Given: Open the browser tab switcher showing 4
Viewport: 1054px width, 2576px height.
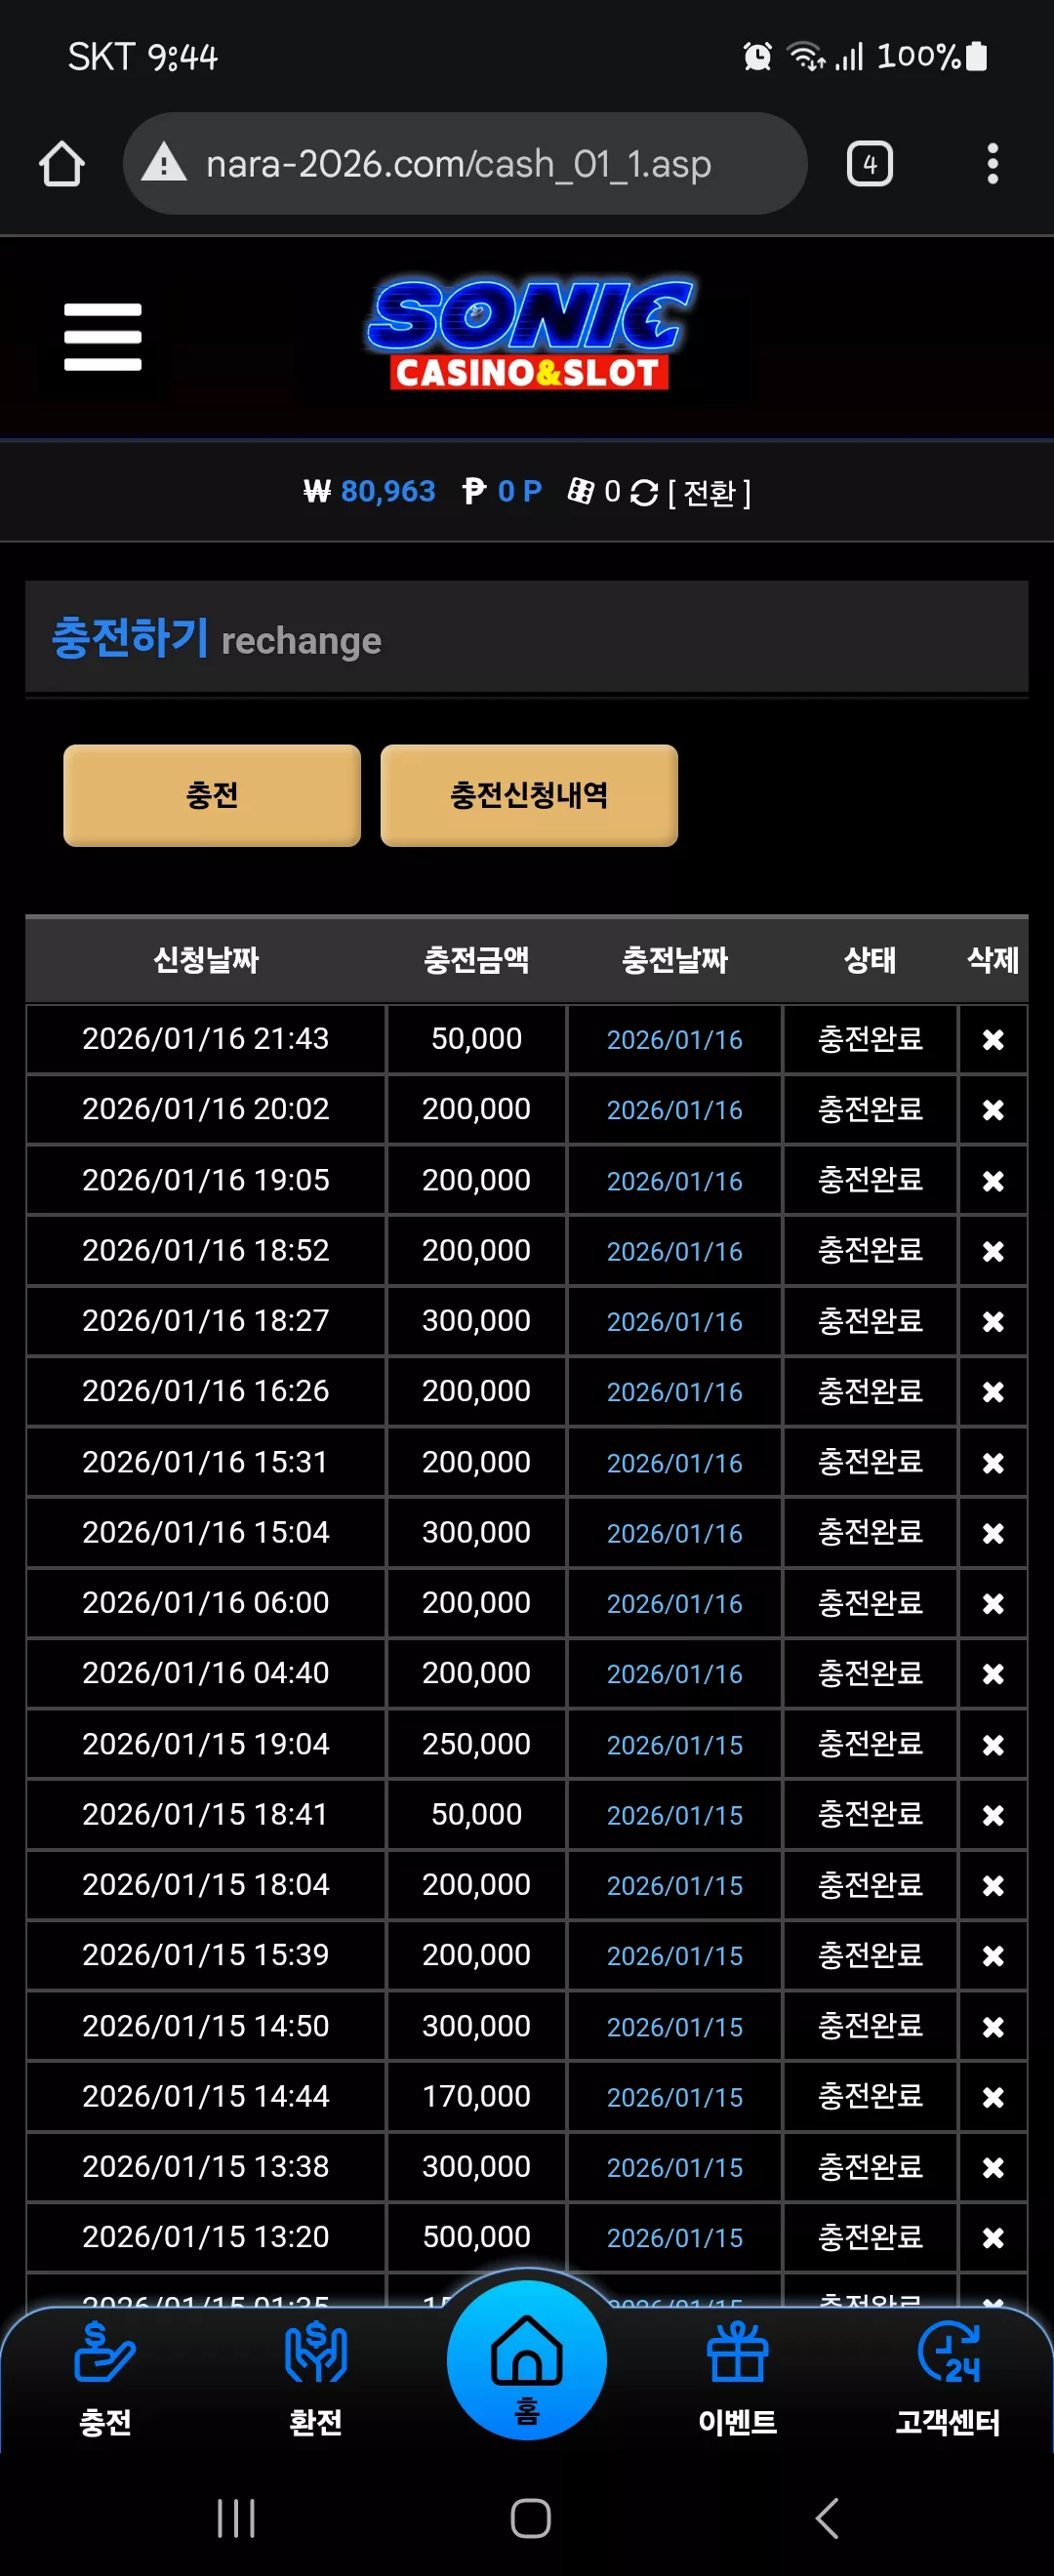Looking at the screenshot, I should [869, 164].
